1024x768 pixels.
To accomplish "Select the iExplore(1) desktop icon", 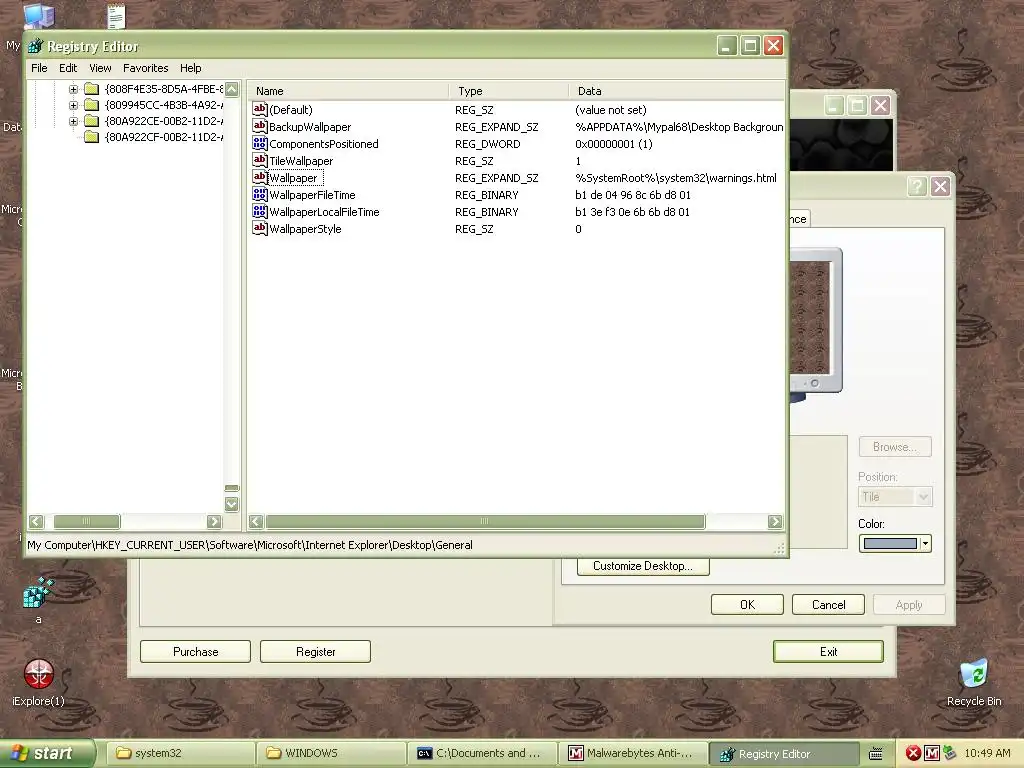I will [39, 674].
